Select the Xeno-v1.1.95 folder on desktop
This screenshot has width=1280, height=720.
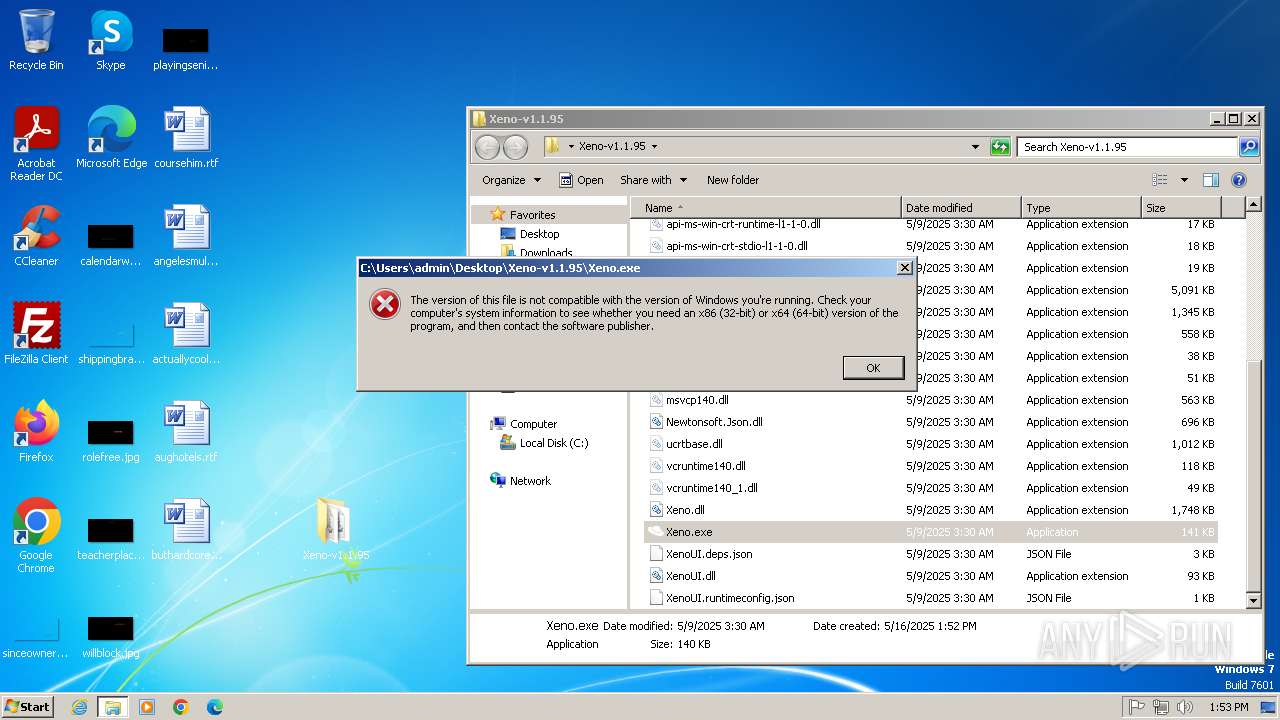pyautogui.click(x=336, y=530)
